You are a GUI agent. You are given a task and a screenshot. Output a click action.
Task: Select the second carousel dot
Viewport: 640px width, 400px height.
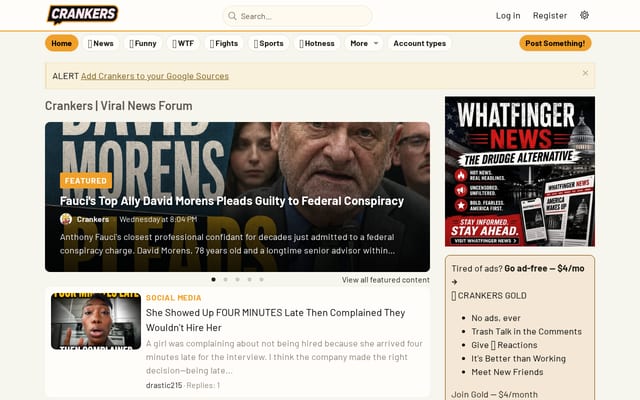click(x=225, y=280)
